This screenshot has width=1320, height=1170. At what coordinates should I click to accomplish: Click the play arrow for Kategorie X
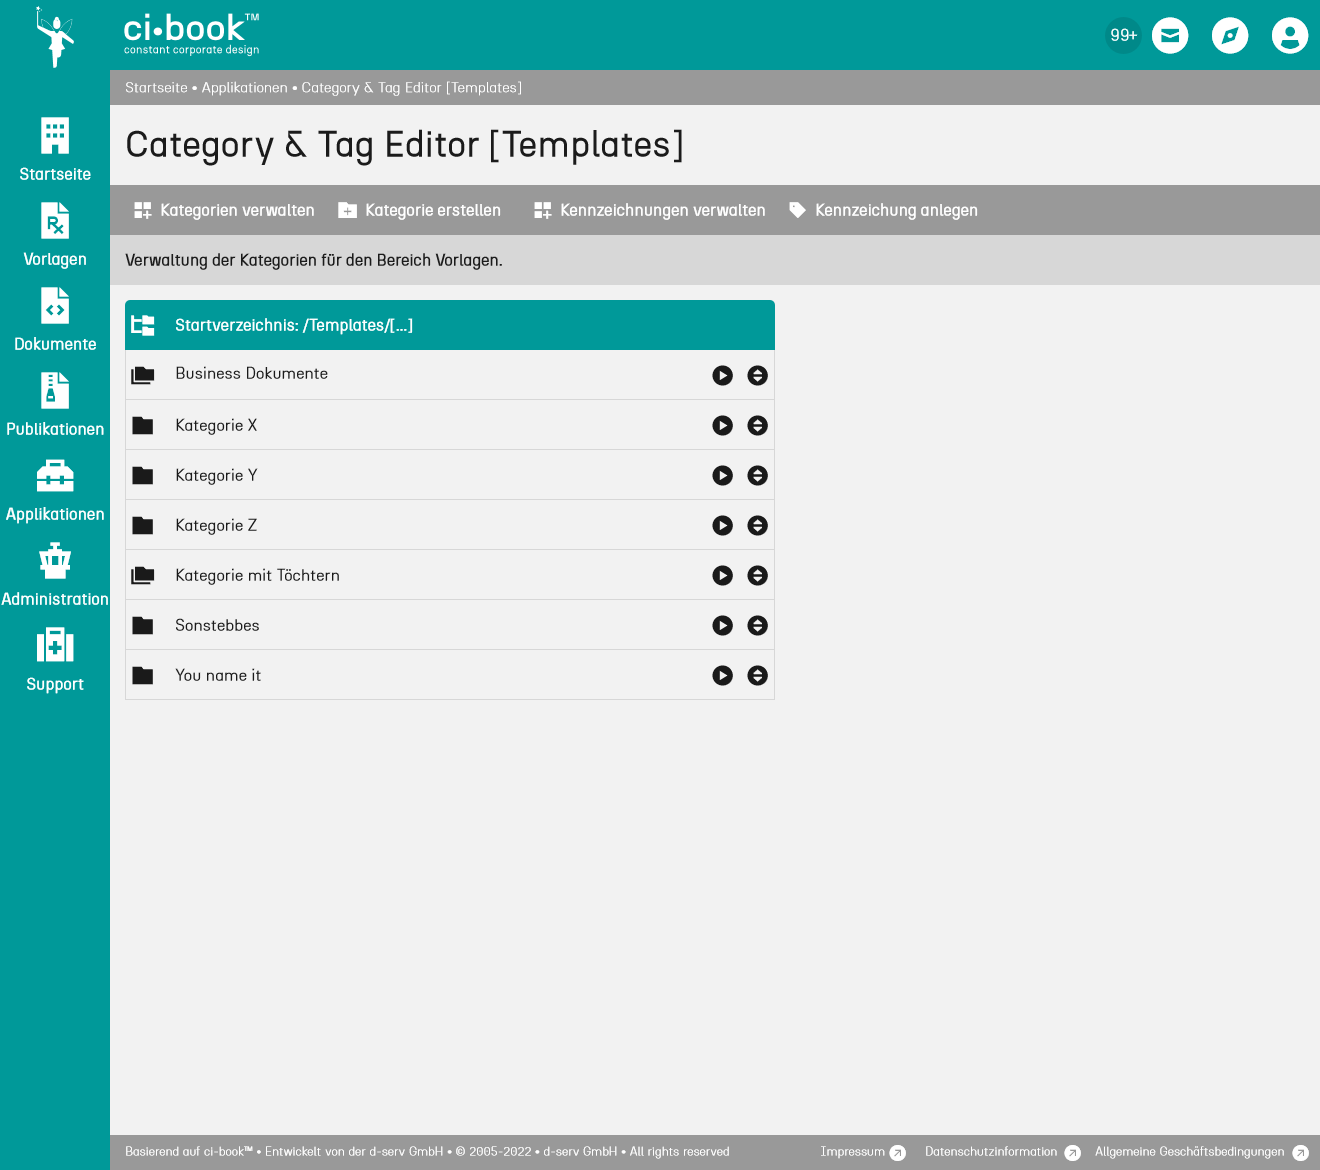pyautogui.click(x=722, y=425)
